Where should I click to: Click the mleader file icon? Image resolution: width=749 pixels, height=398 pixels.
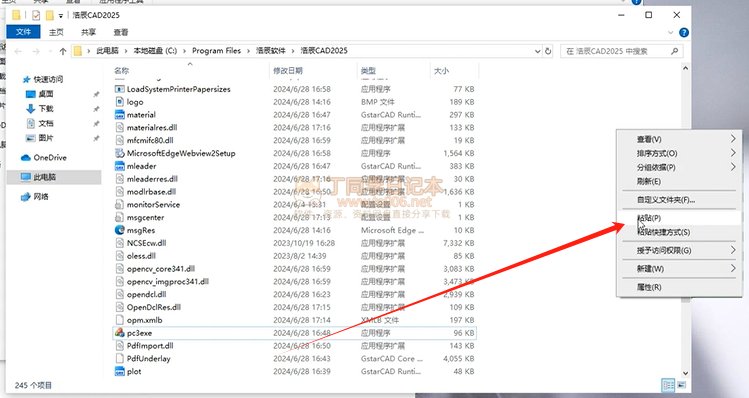point(119,166)
